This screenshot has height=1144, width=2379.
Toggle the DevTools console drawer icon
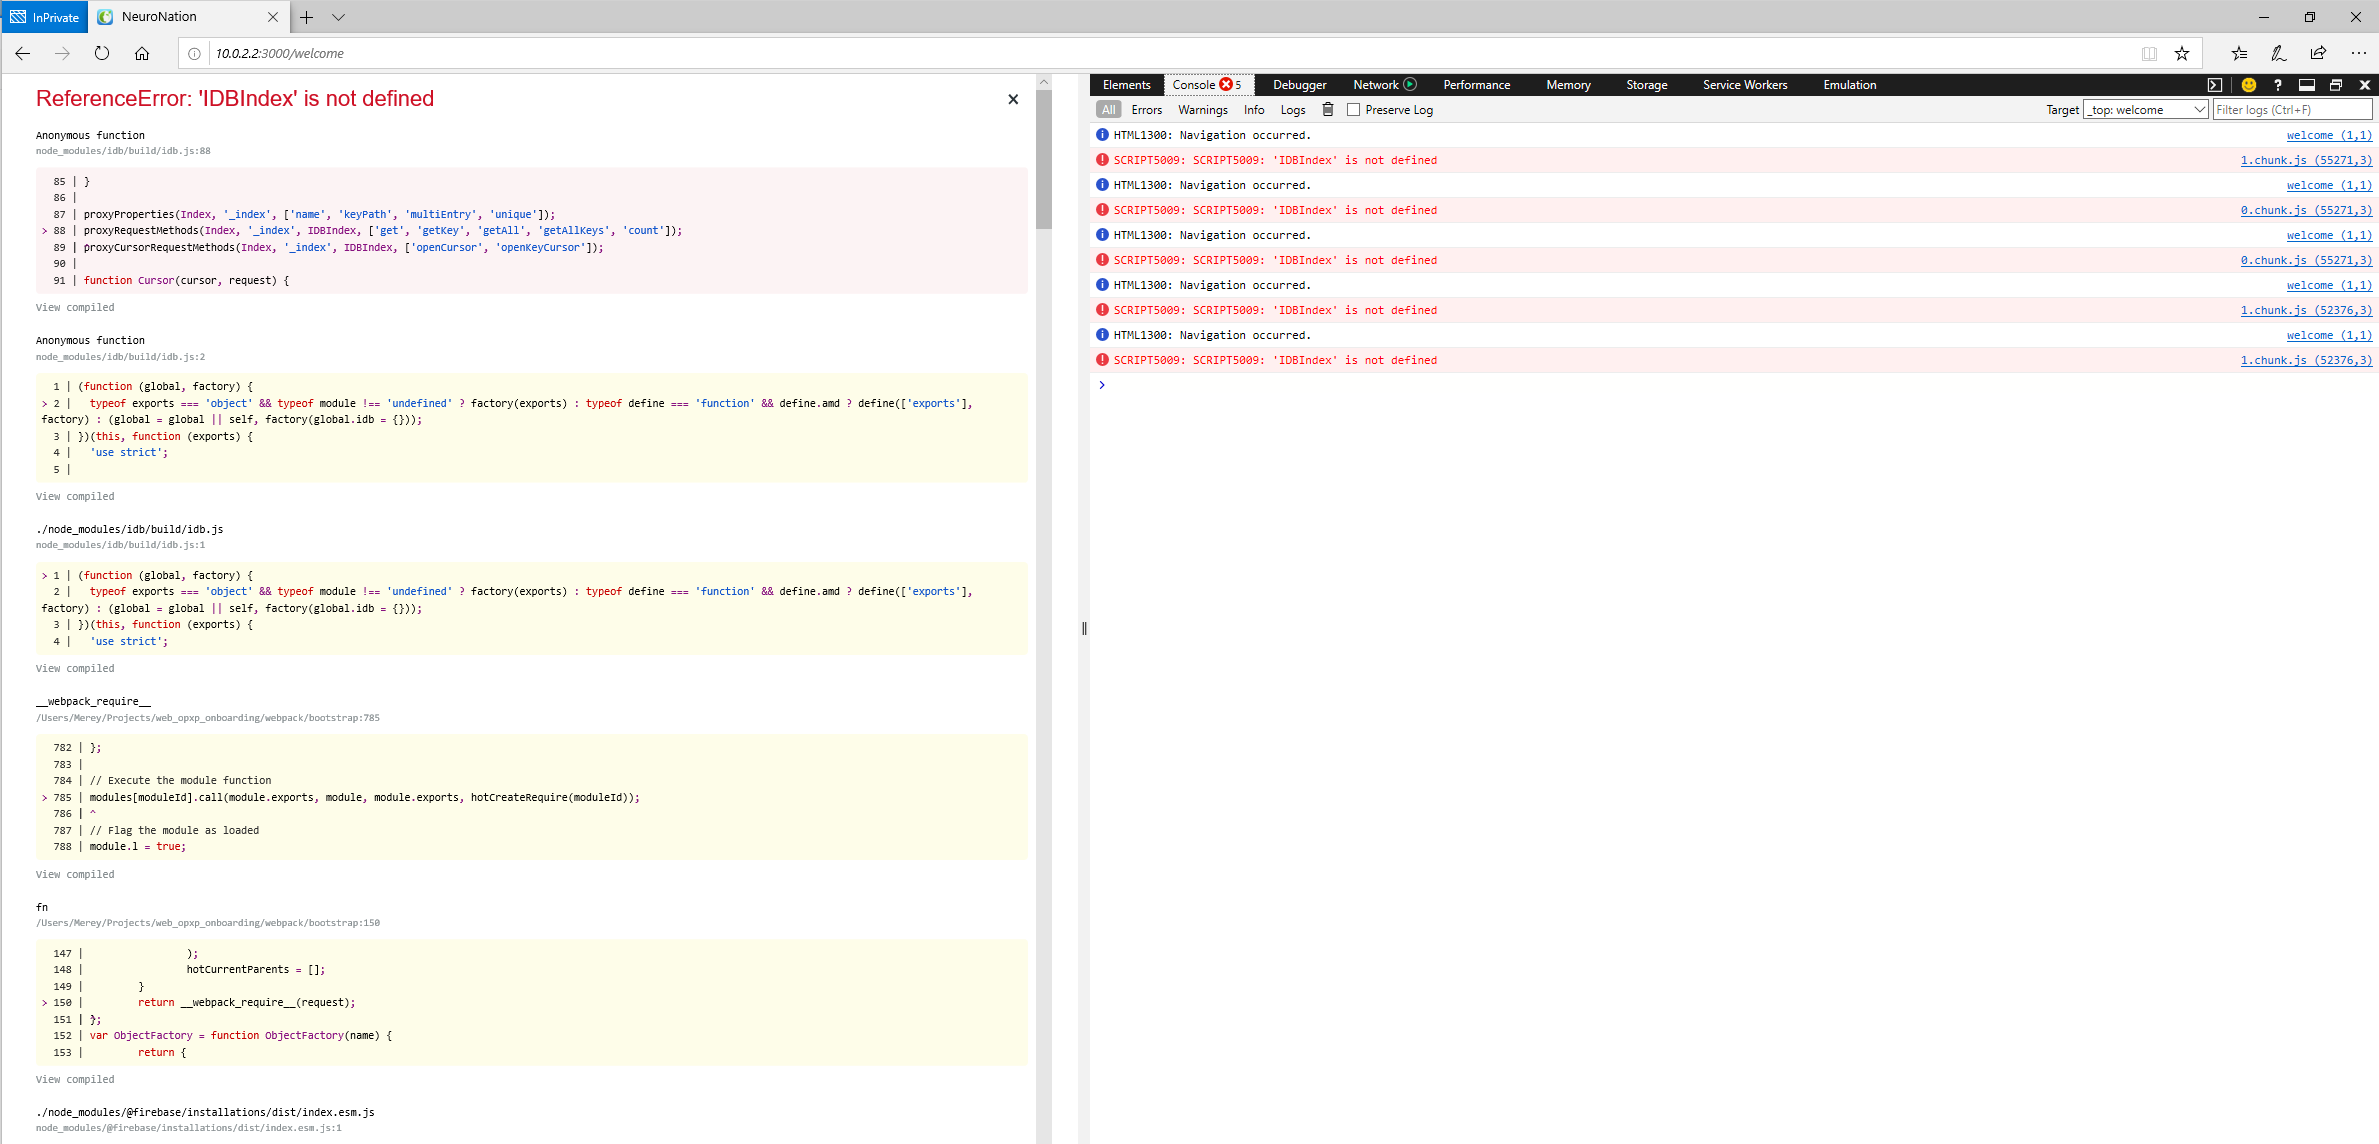pyautogui.click(x=2215, y=85)
